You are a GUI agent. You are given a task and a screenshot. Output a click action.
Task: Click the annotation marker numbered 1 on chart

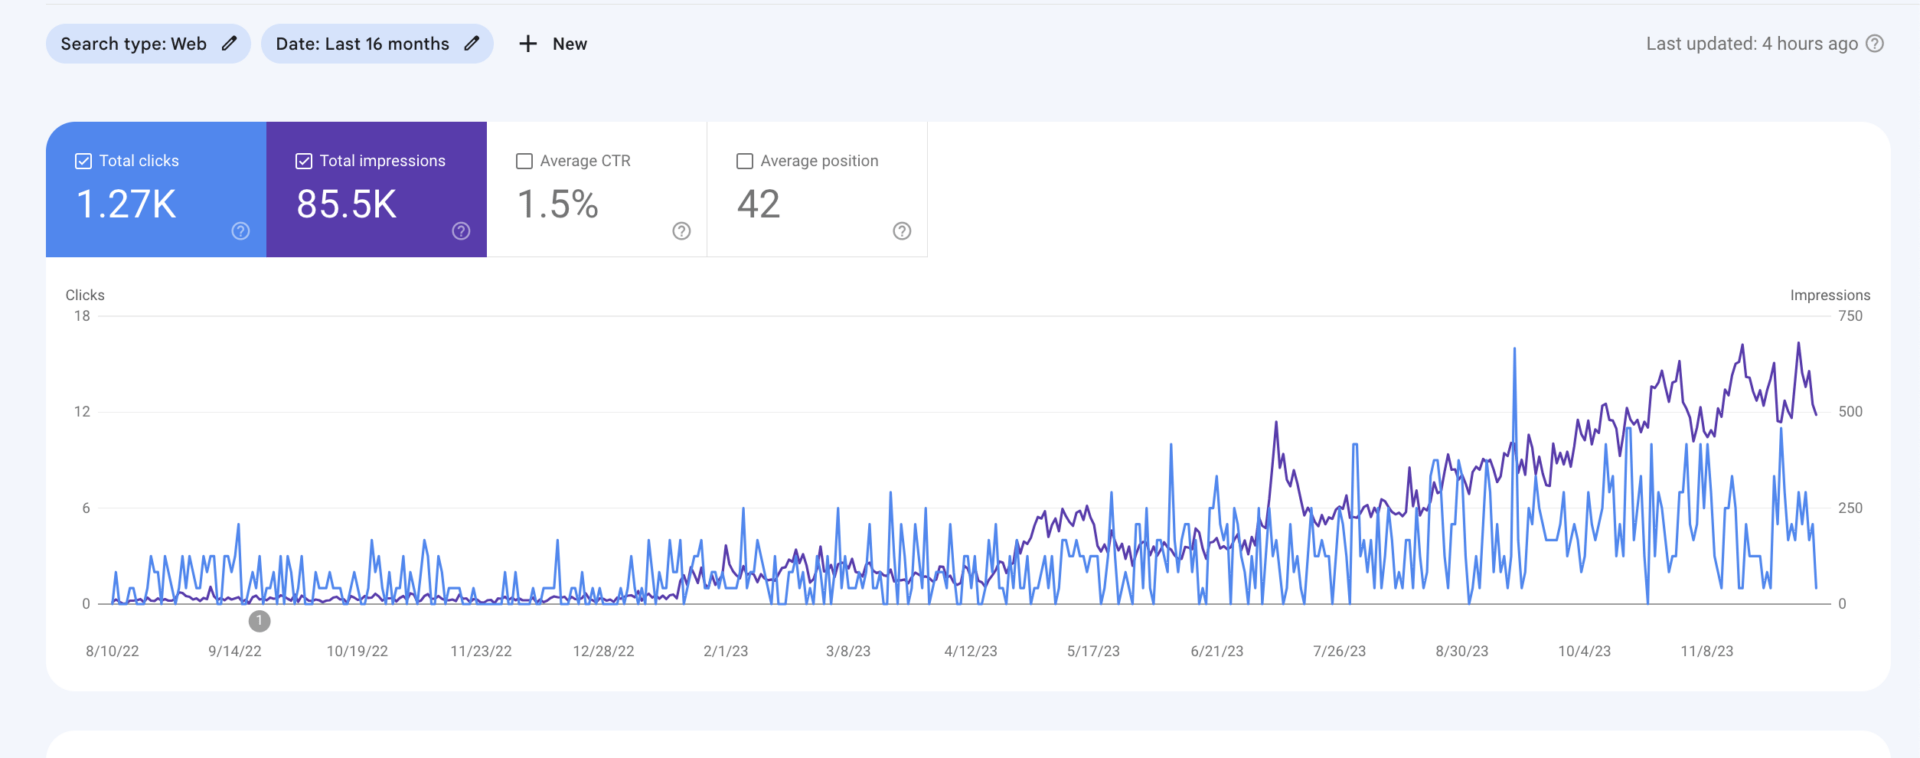259,621
